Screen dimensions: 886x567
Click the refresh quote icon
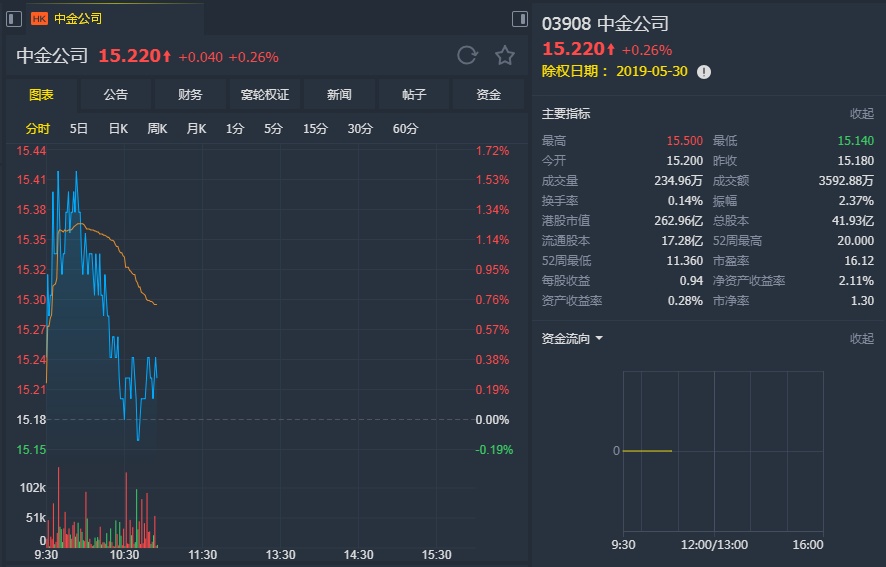click(x=467, y=56)
